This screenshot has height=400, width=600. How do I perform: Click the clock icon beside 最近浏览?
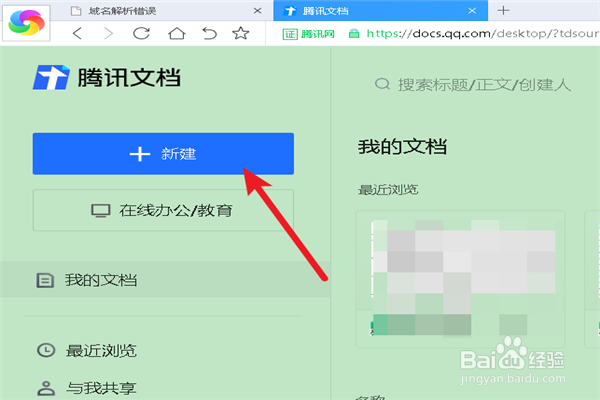click(x=46, y=350)
